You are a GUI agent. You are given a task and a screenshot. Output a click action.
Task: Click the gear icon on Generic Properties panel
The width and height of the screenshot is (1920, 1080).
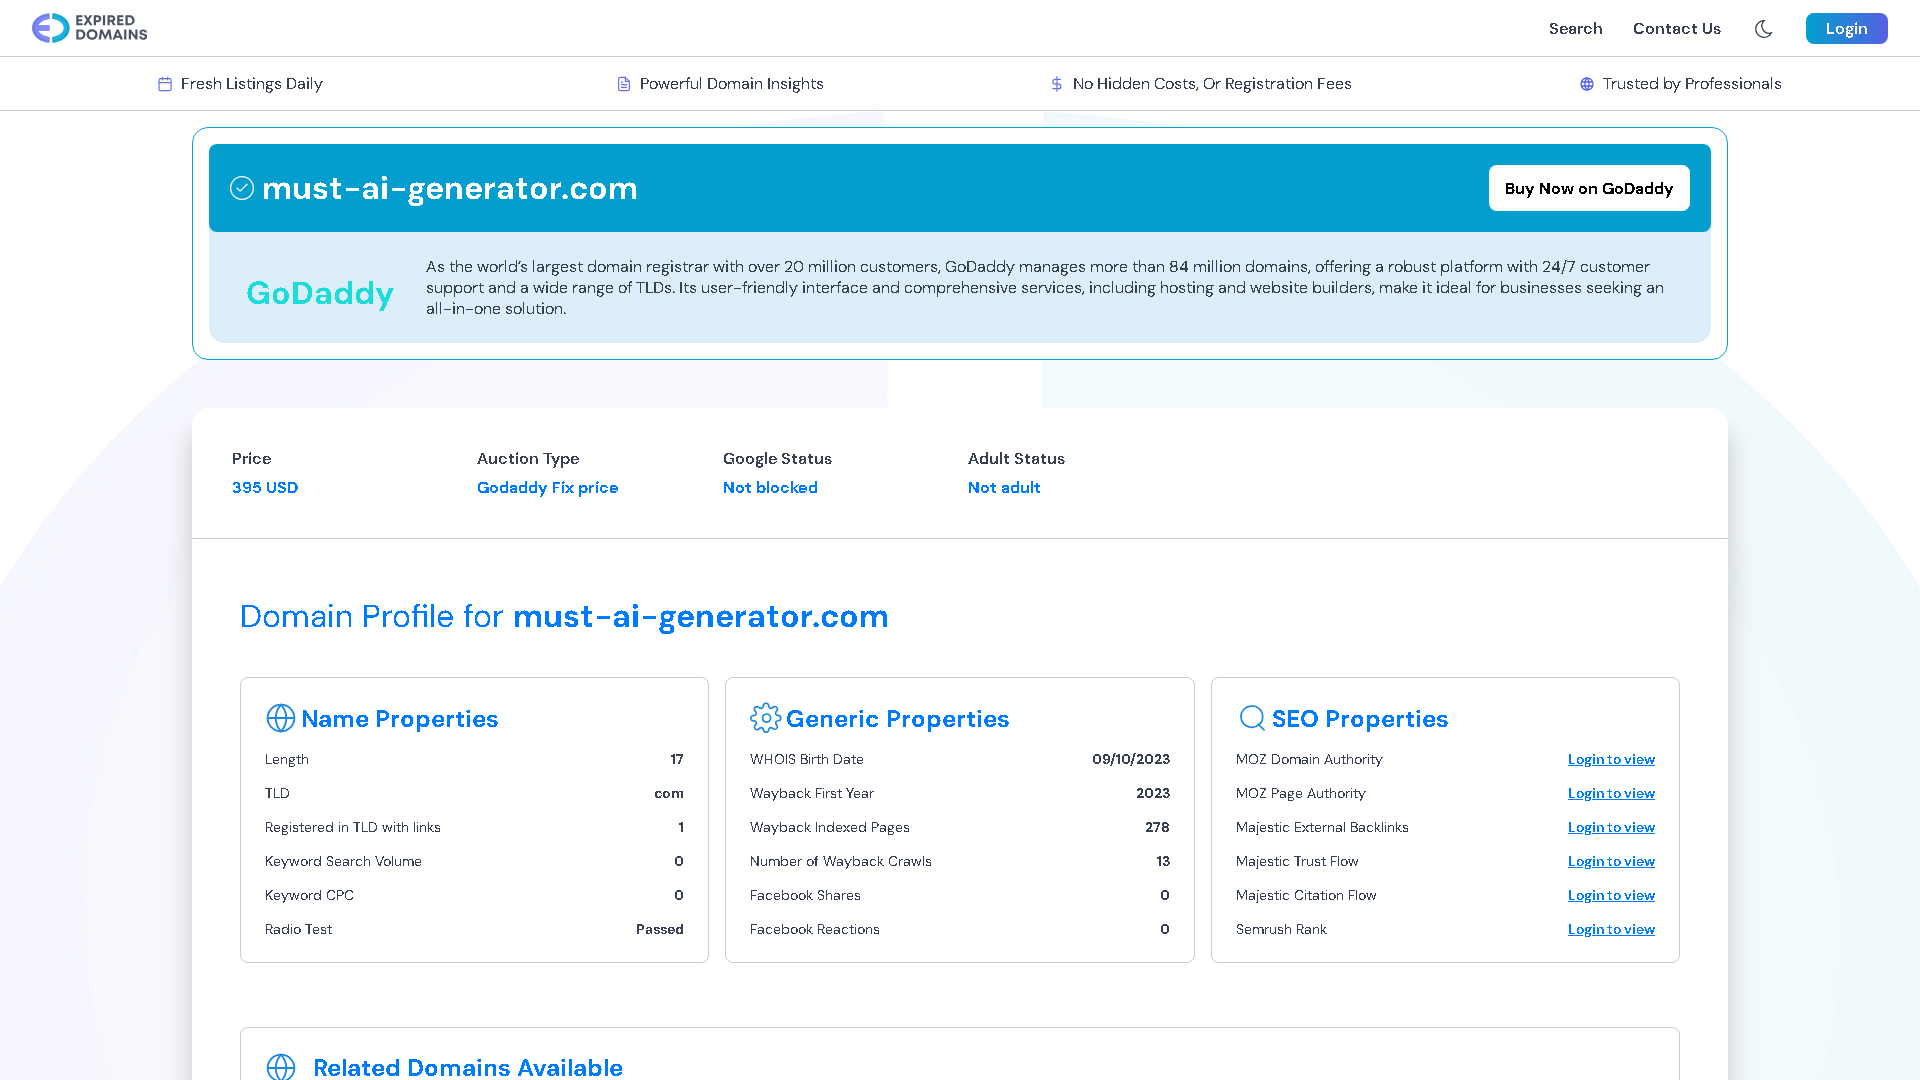[x=765, y=718]
